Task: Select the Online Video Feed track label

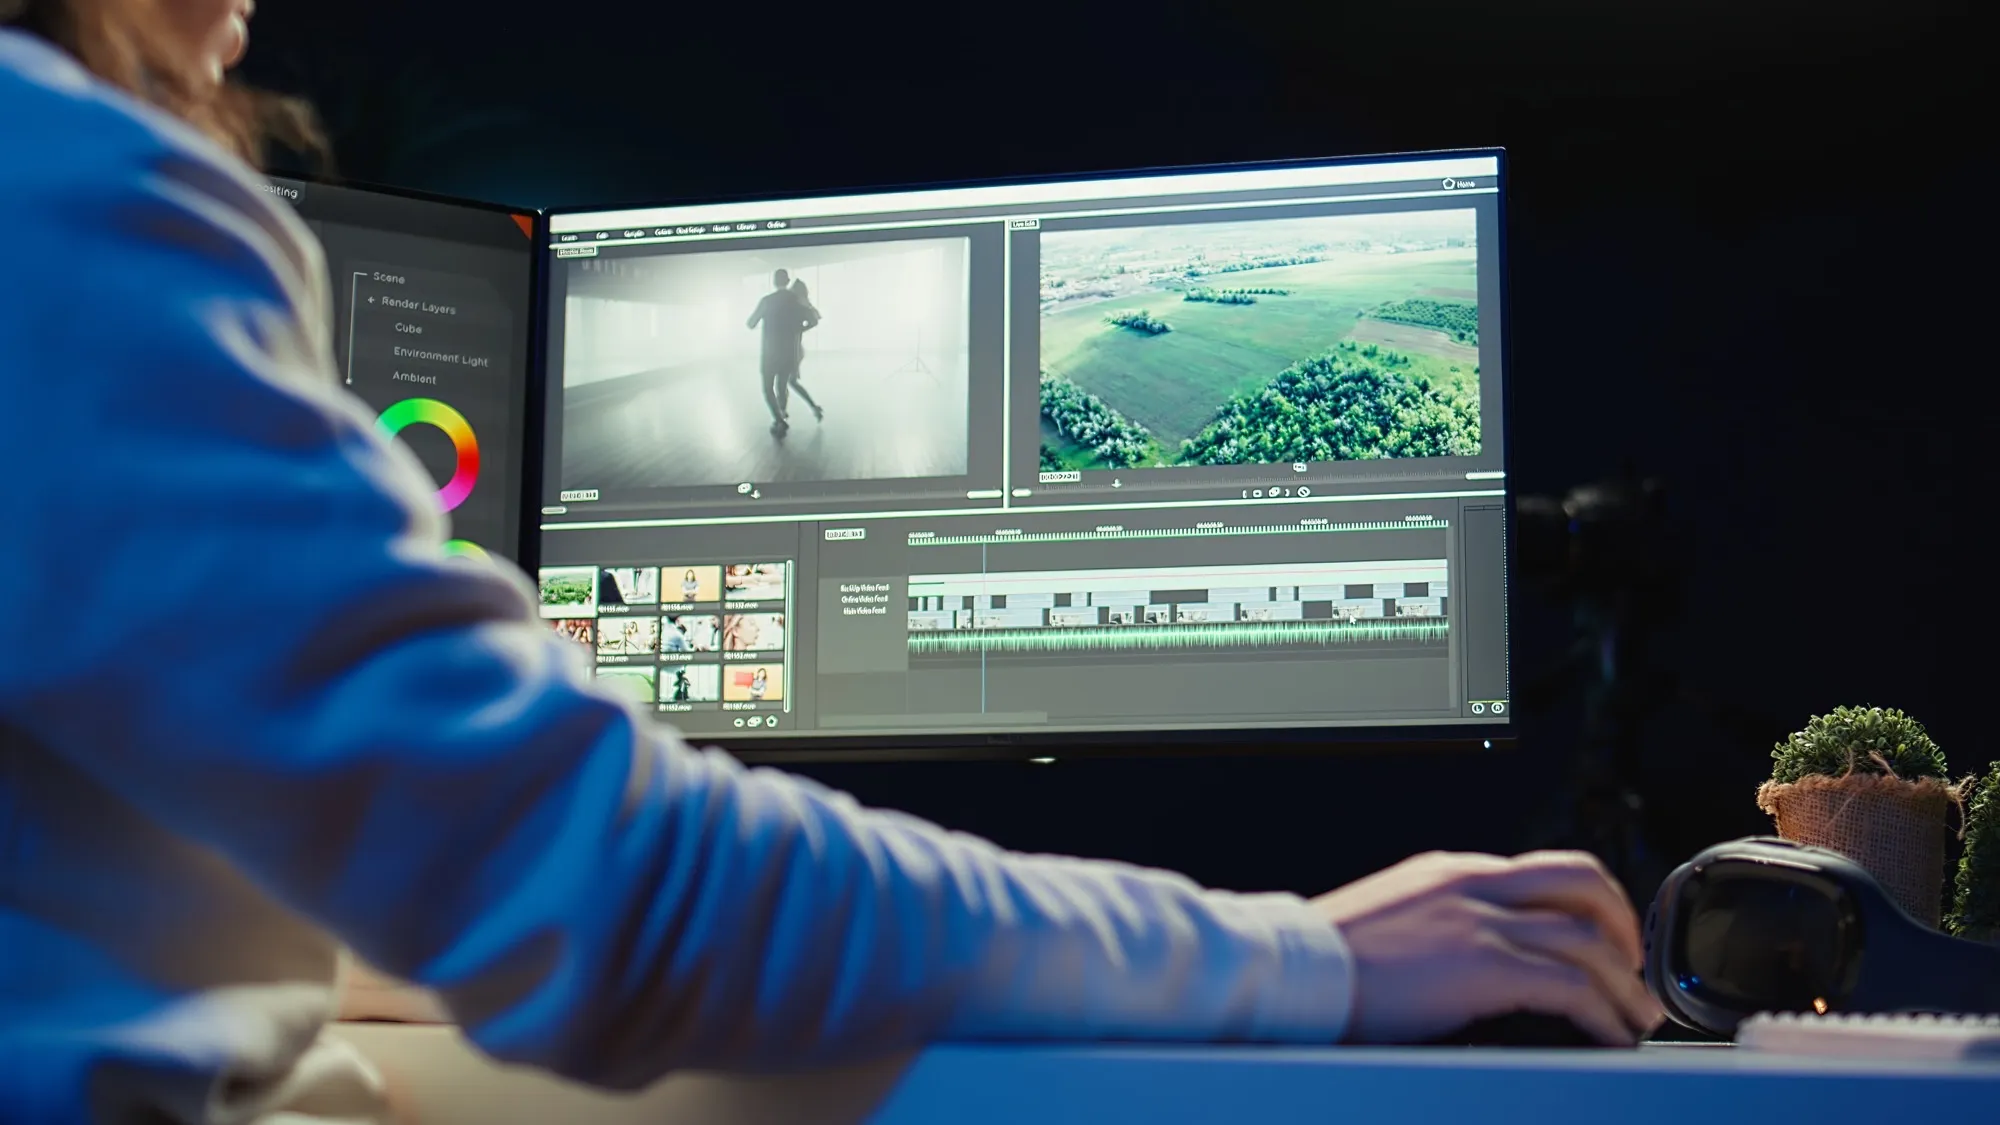Action: coord(864,599)
